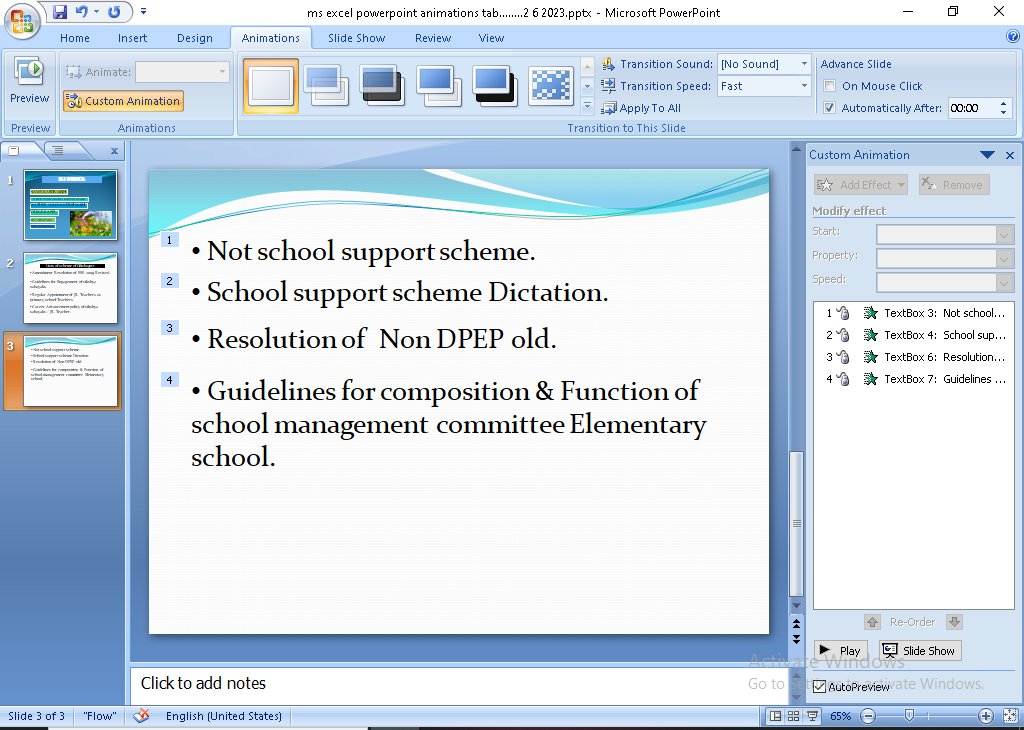The width and height of the screenshot is (1024, 730).
Task: Enable On Mouse Click advance option
Action: click(830, 86)
